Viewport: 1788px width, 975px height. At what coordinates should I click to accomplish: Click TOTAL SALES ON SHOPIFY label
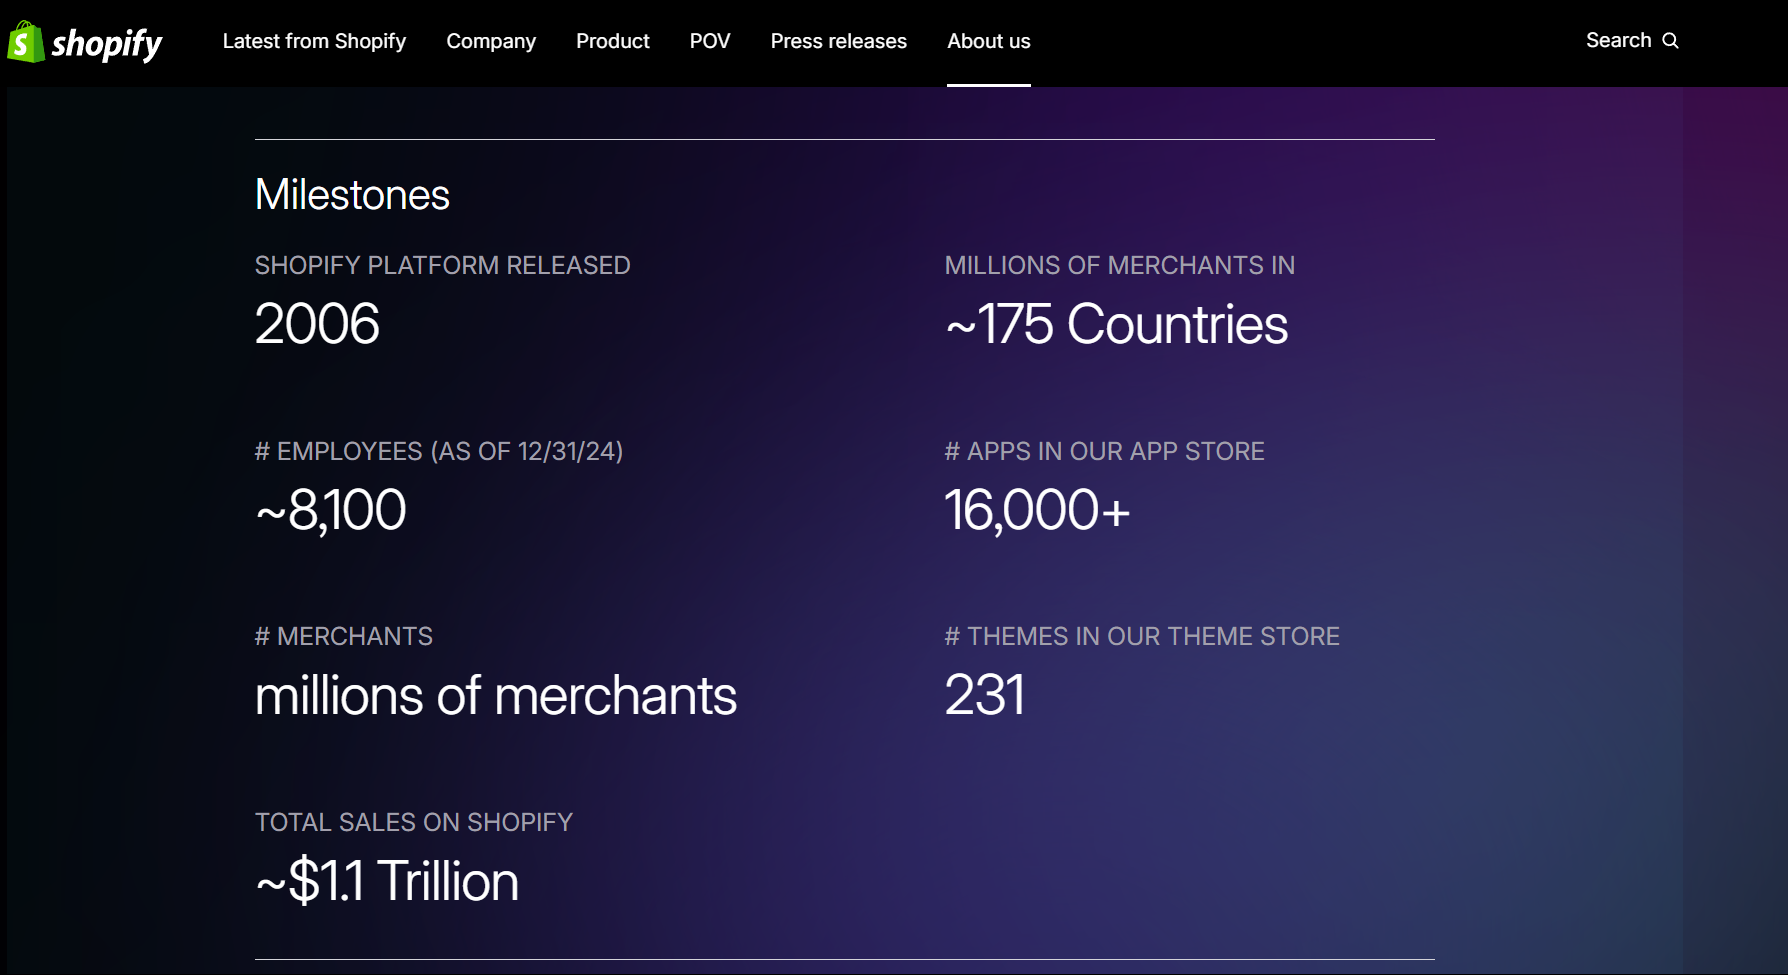(x=413, y=822)
